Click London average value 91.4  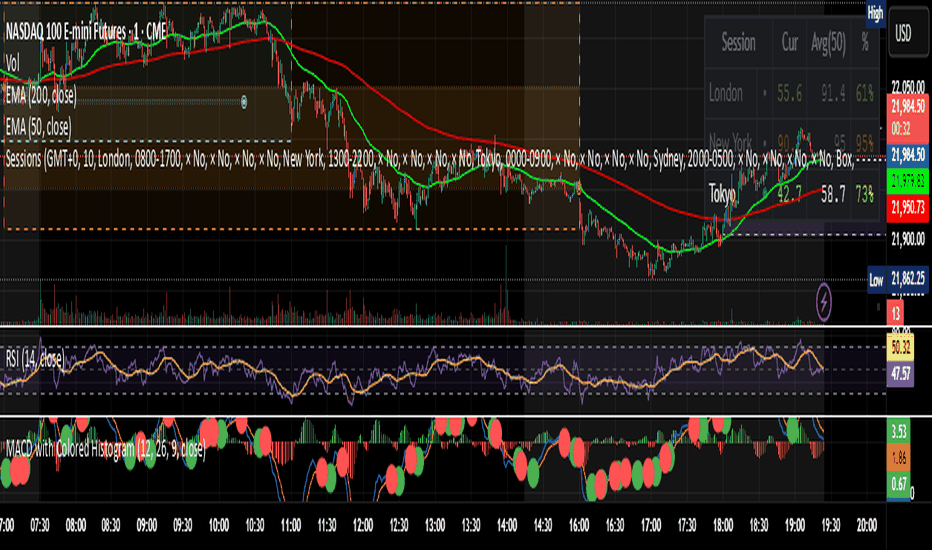[x=833, y=93]
